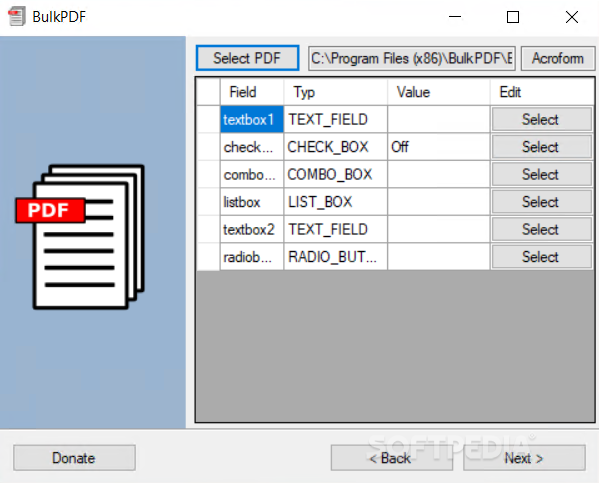Select the textbox1 field cell
The image size is (599, 483).
pyautogui.click(x=252, y=120)
